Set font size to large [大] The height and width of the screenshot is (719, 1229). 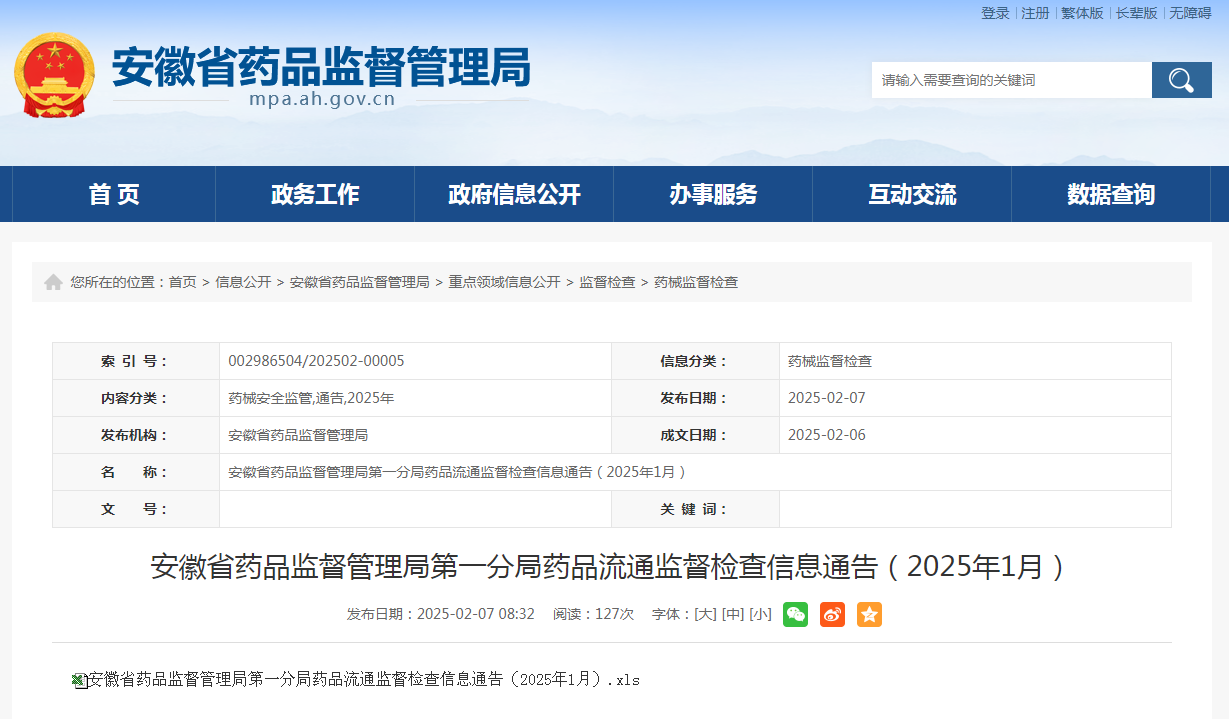706,614
